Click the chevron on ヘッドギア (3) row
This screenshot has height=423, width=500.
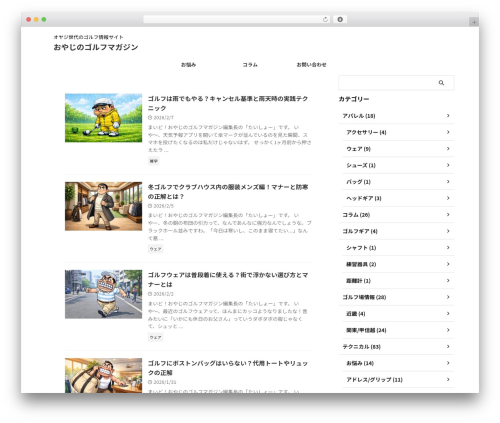[x=448, y=198]
